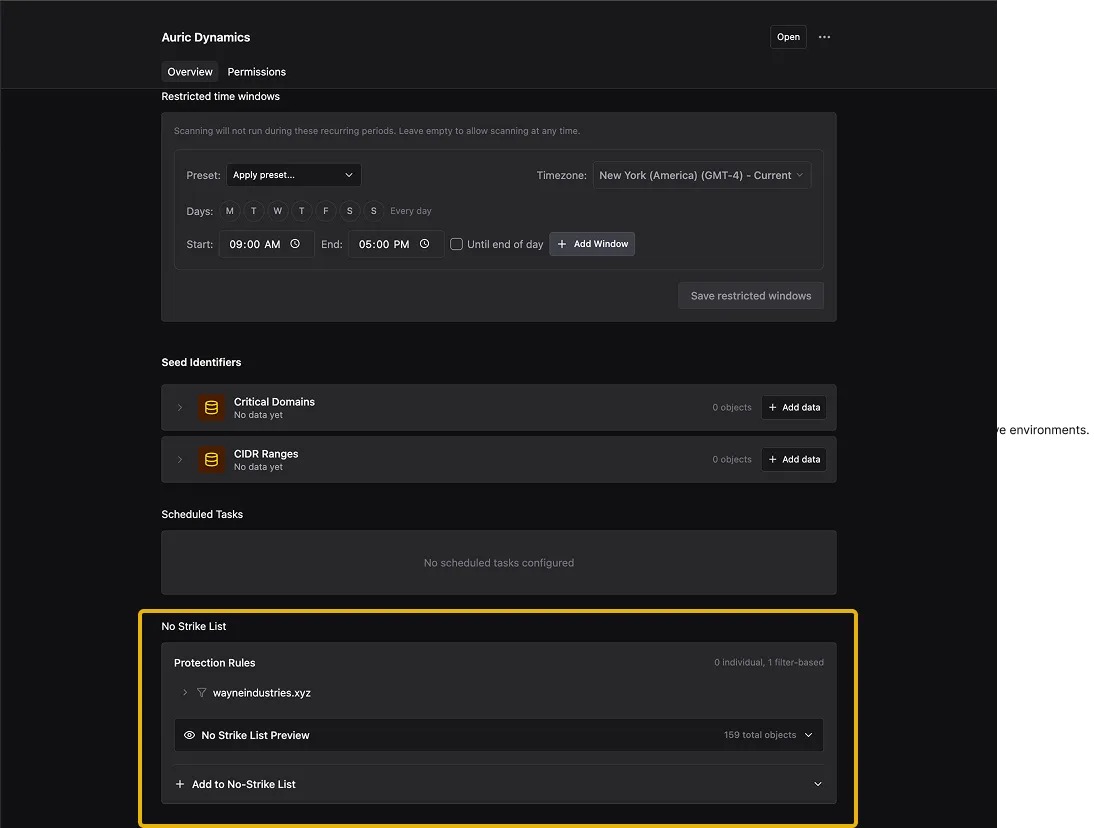Toggle Thursday day circle after Wednesday
This screenshot has width=1094, height=828.
pyautogui.click(x=301, y=211)
